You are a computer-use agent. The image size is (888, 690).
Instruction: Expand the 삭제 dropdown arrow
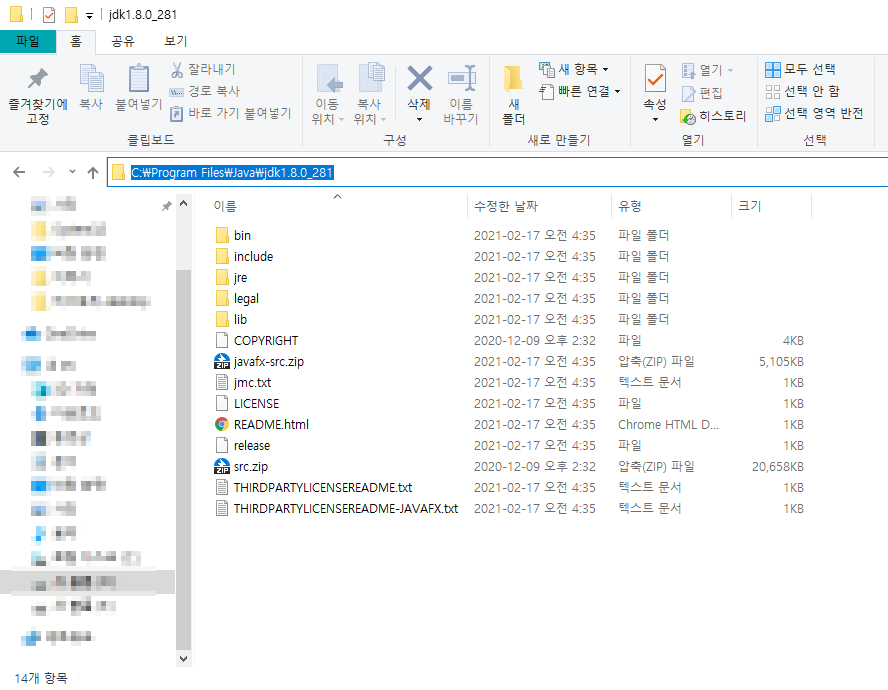click(x=420, y=120)
